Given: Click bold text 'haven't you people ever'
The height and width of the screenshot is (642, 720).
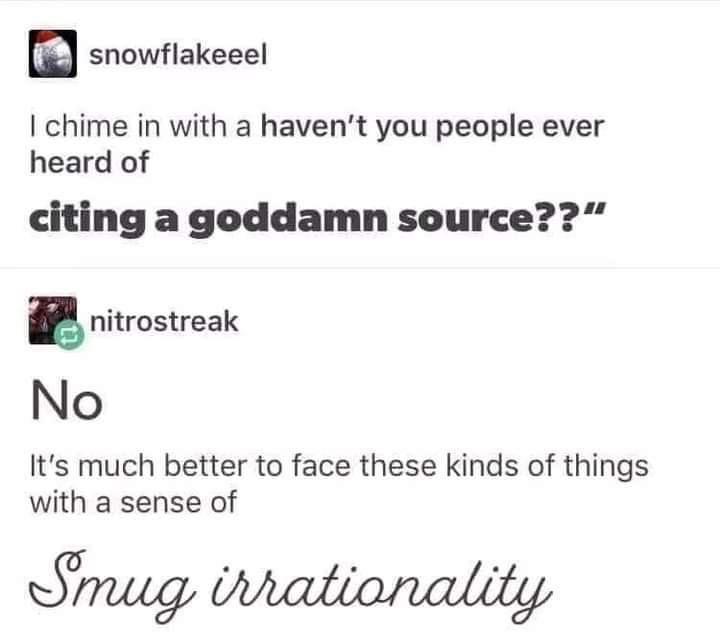Looking at the screenshot, I should (432, 128).
